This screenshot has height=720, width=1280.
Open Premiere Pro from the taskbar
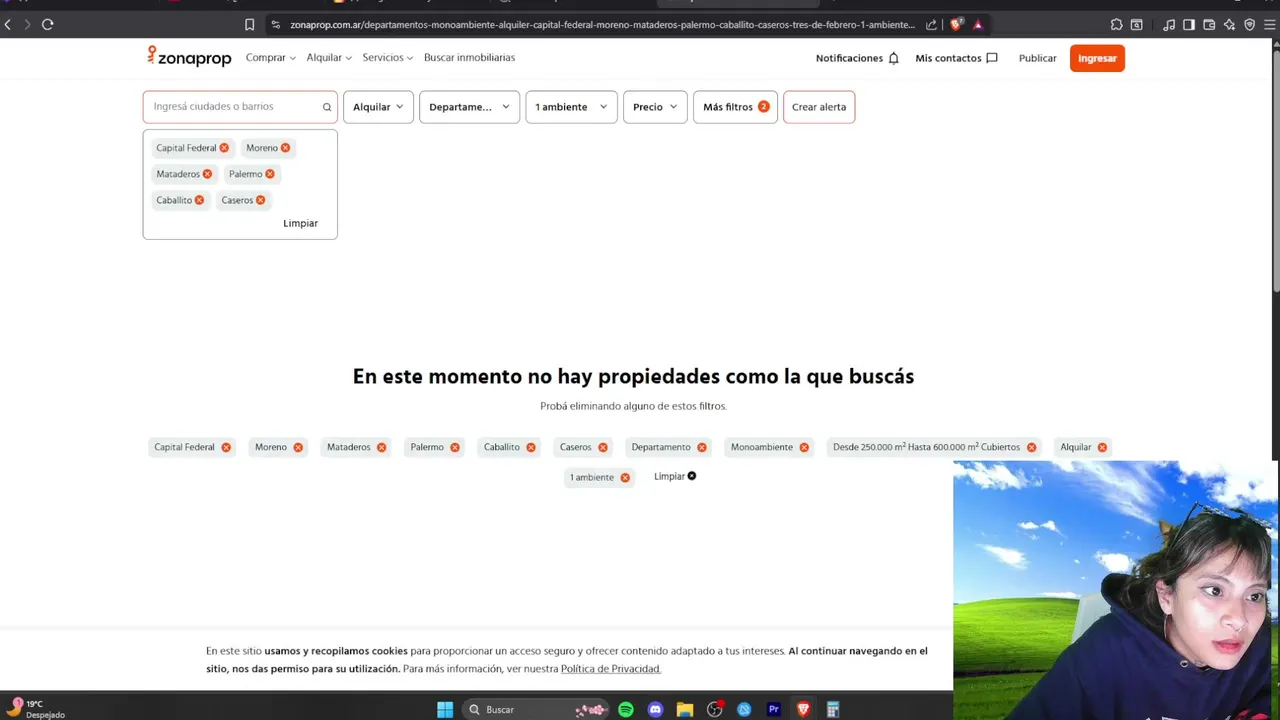tap(773, 709)
